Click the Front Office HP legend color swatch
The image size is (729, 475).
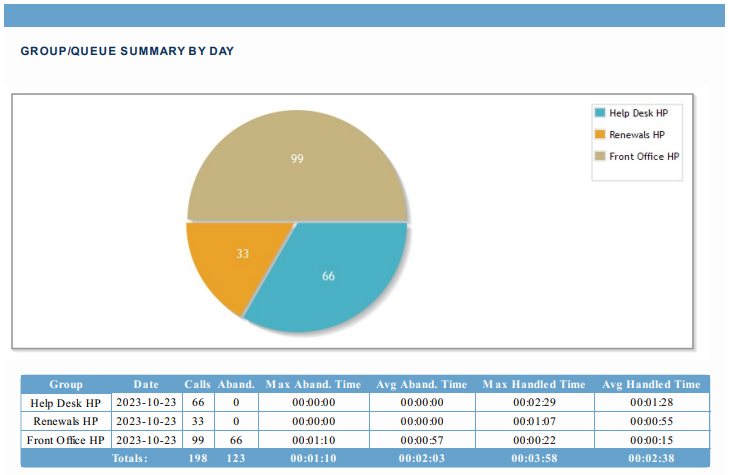tap(600, 156)
